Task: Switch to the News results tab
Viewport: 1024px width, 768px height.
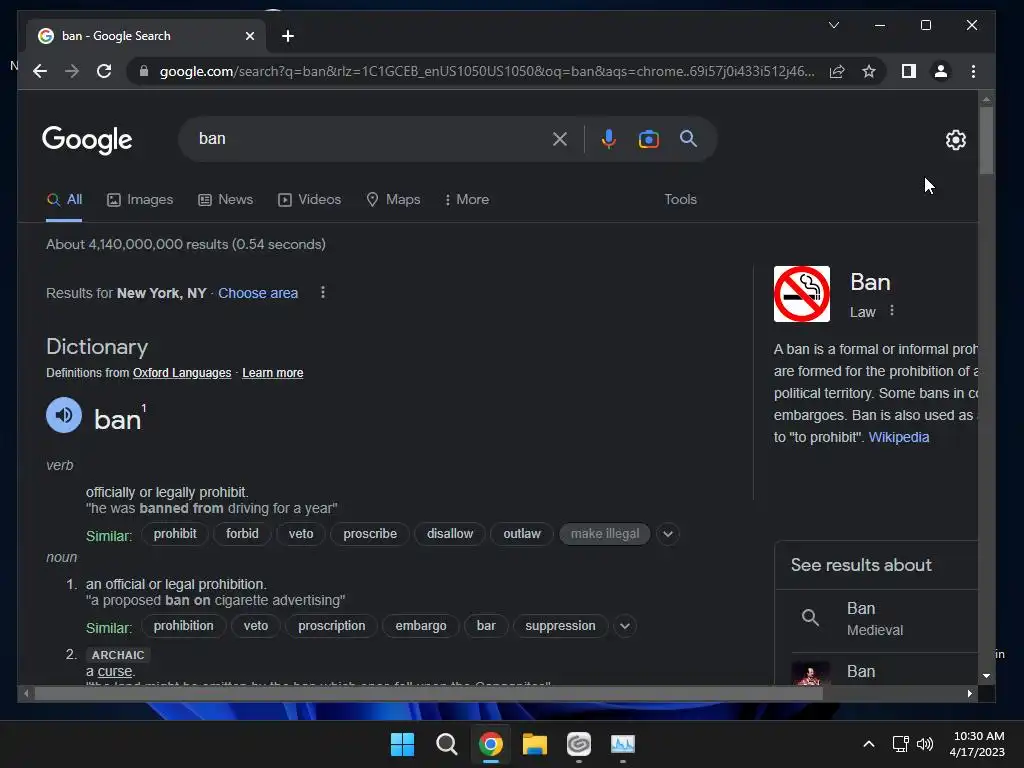Action: pyautogui.click(x=225, y=200)
